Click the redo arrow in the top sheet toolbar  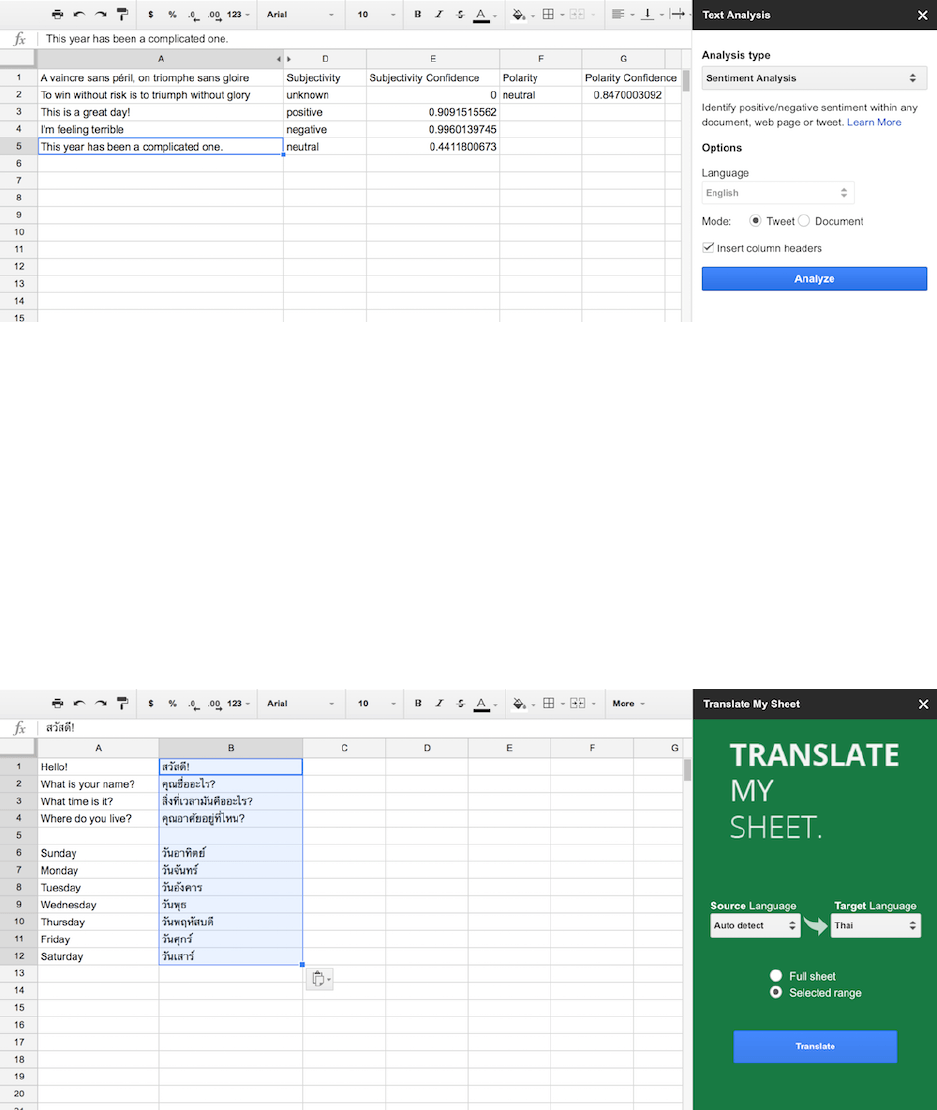(100, 14)
